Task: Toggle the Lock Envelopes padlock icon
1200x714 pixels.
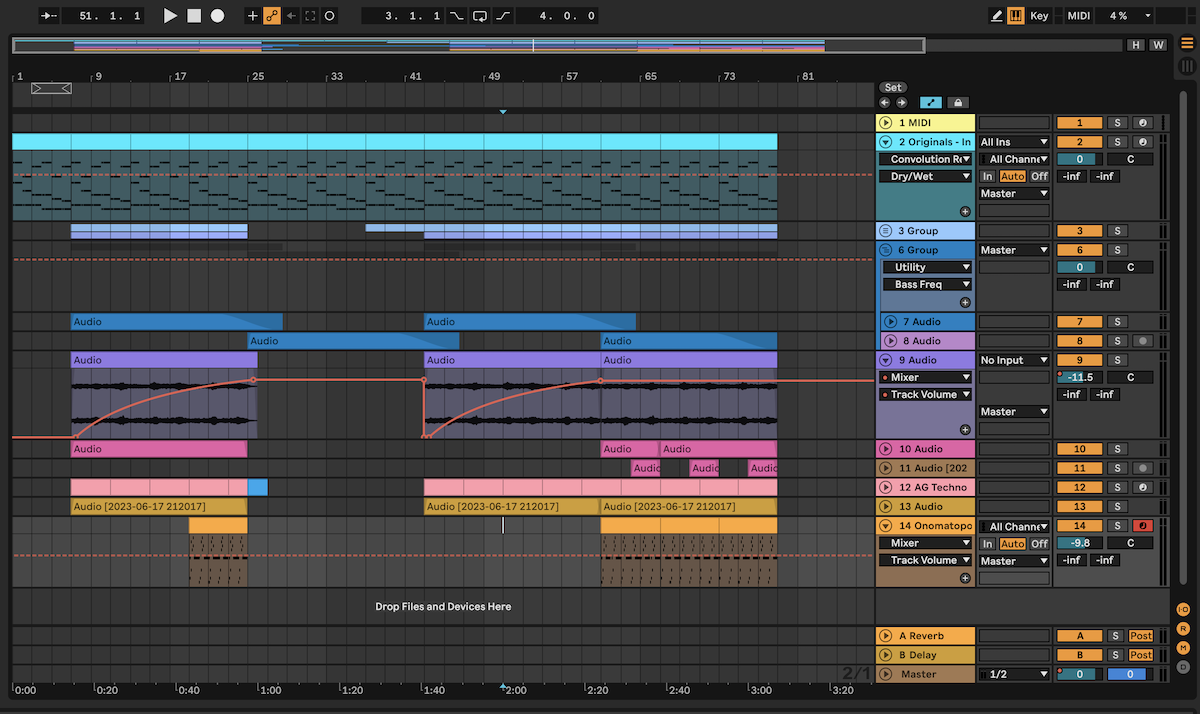Action: (957, 102)
